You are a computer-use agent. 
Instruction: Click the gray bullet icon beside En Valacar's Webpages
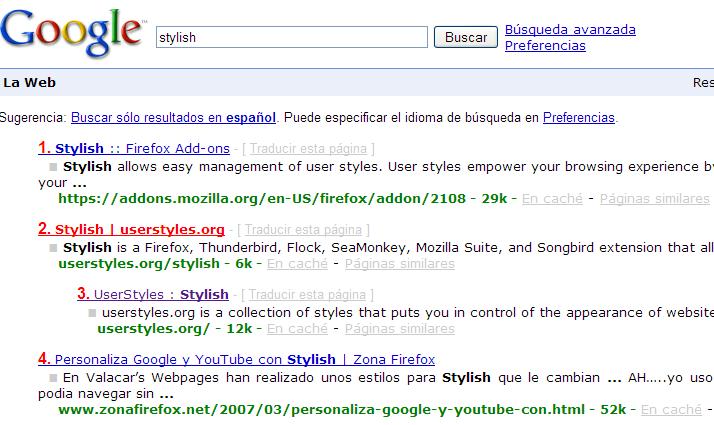[x=53, y=378]
